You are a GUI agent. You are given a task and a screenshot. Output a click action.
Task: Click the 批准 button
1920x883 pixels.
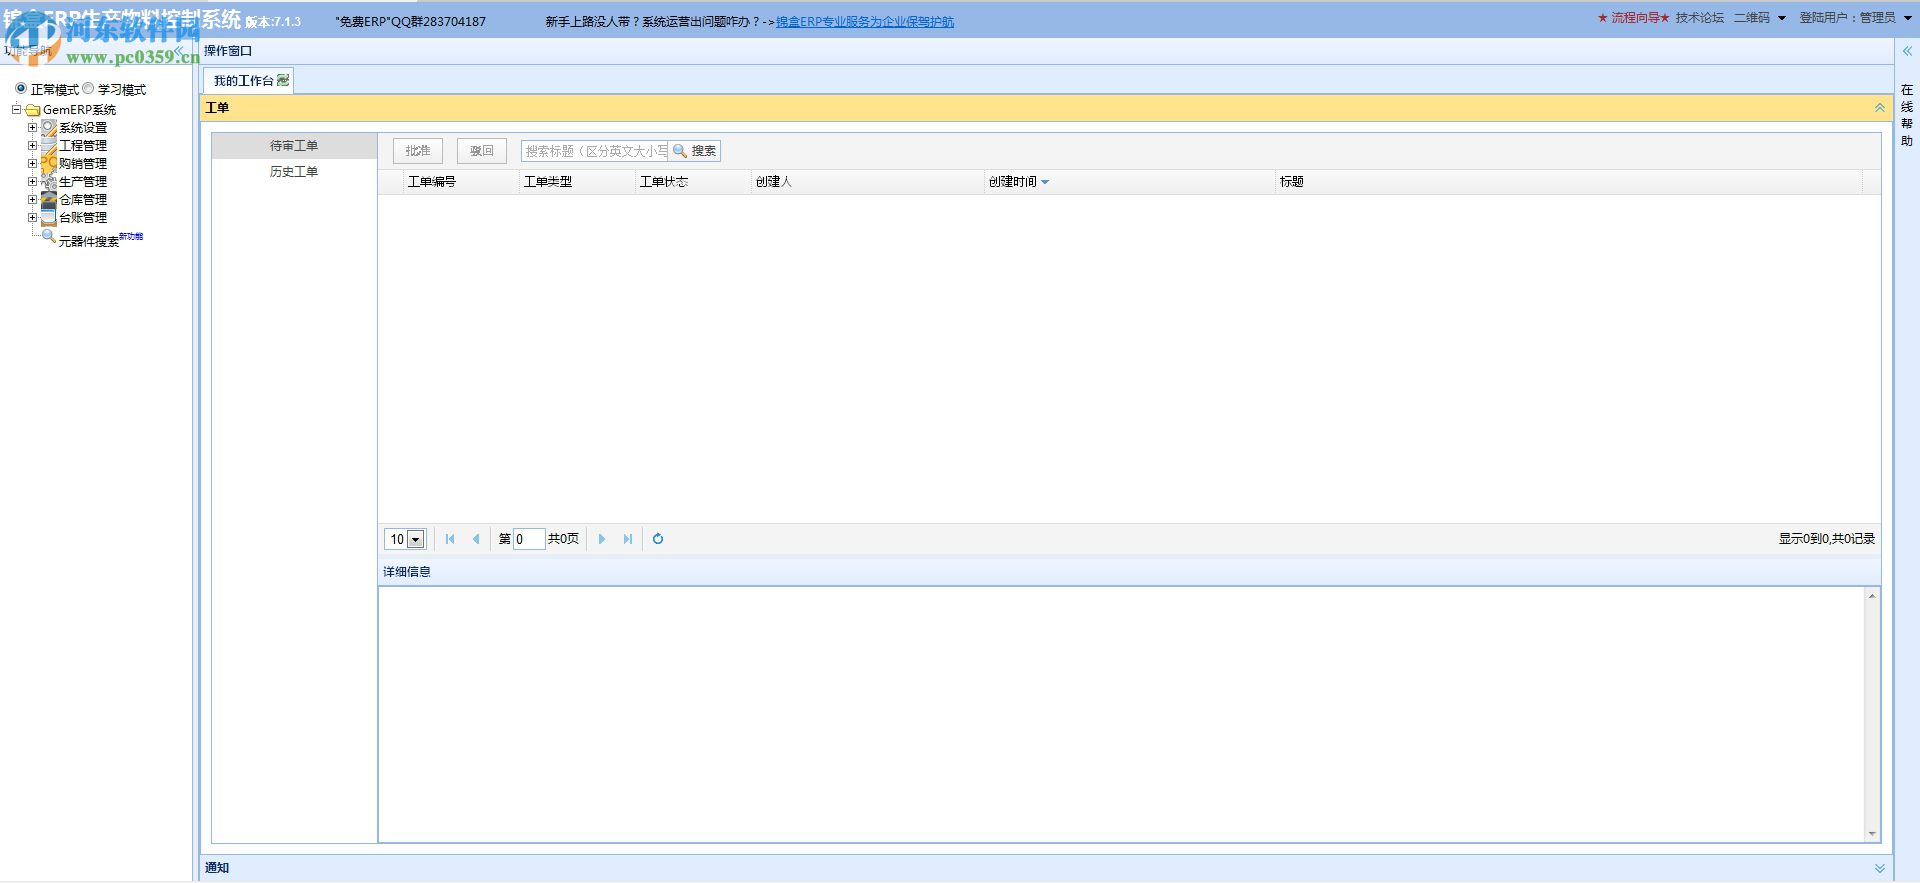[x=418, y=151]
